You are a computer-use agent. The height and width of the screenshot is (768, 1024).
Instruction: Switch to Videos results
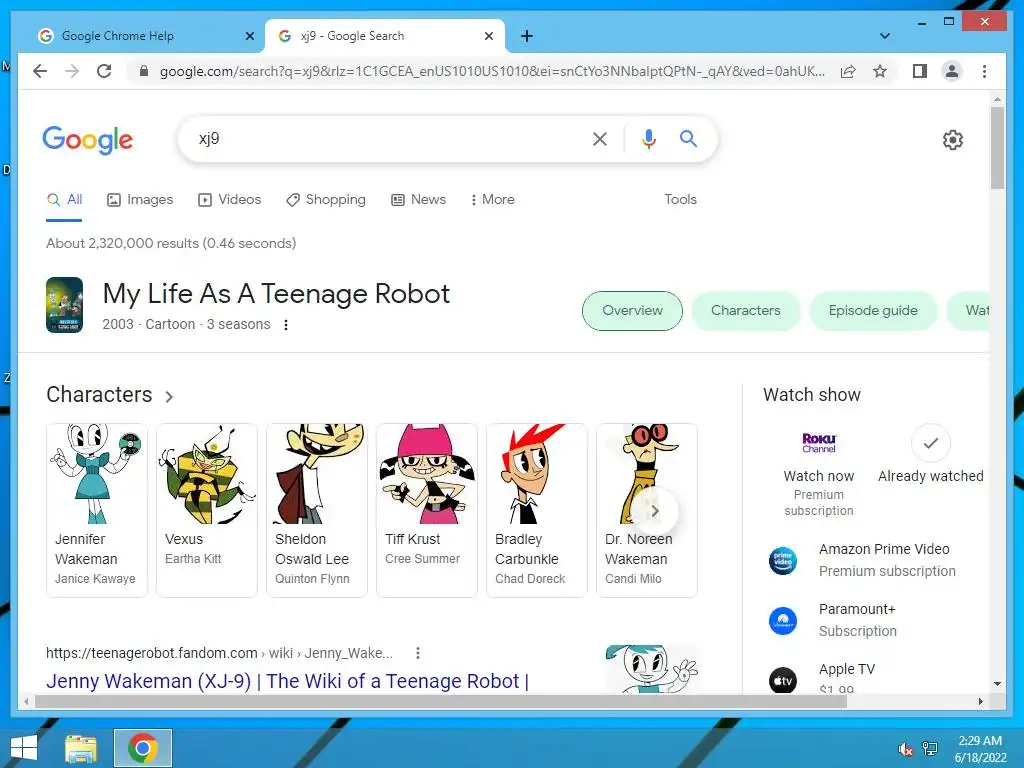click(229, 200)
